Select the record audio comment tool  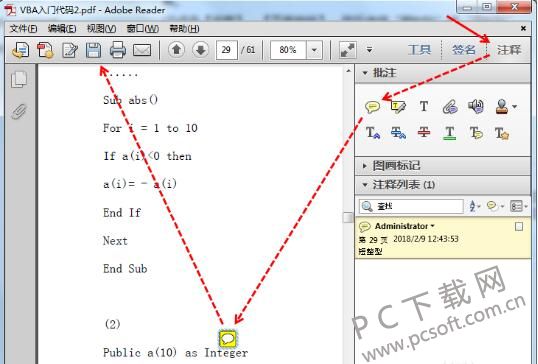tap(476, 106)
